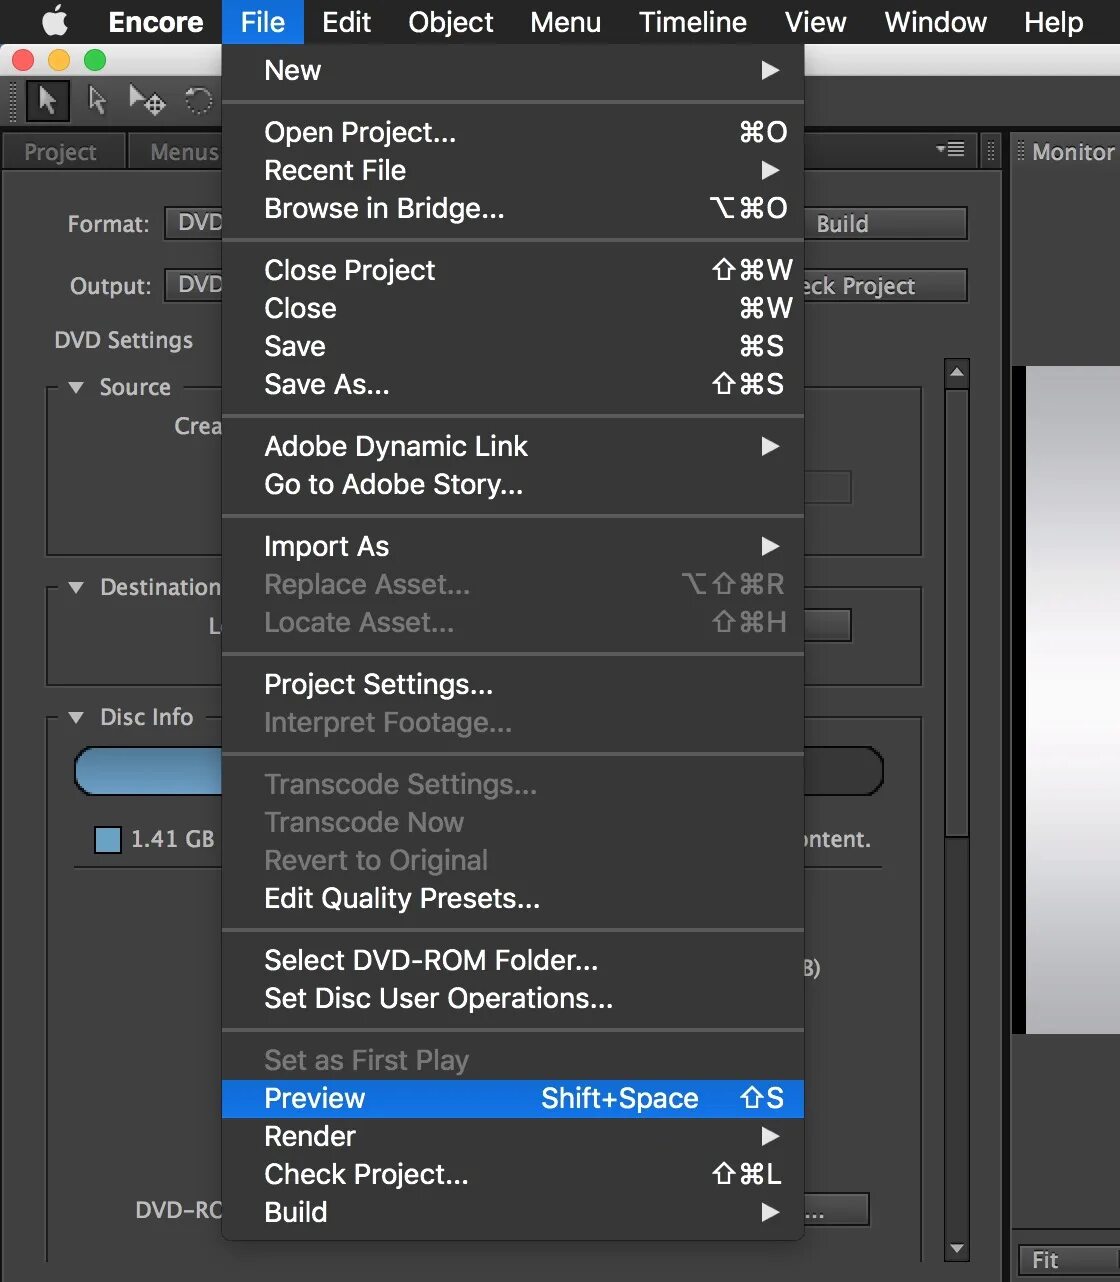The height and width of the screenshot is (1282, 1120).
Task: Choose Preview from the File menu
Action: click(513, 1098)
